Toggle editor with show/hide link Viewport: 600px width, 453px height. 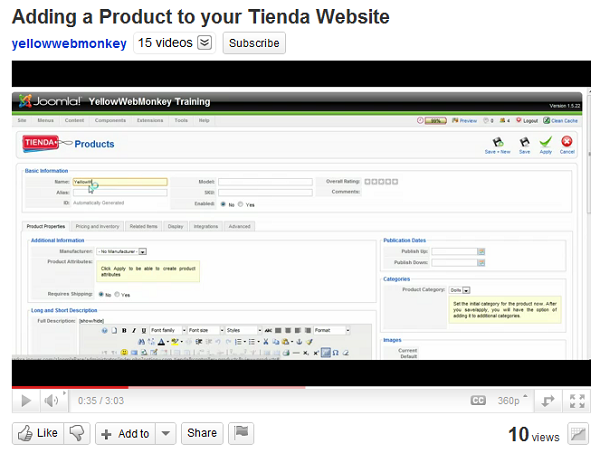91,321
